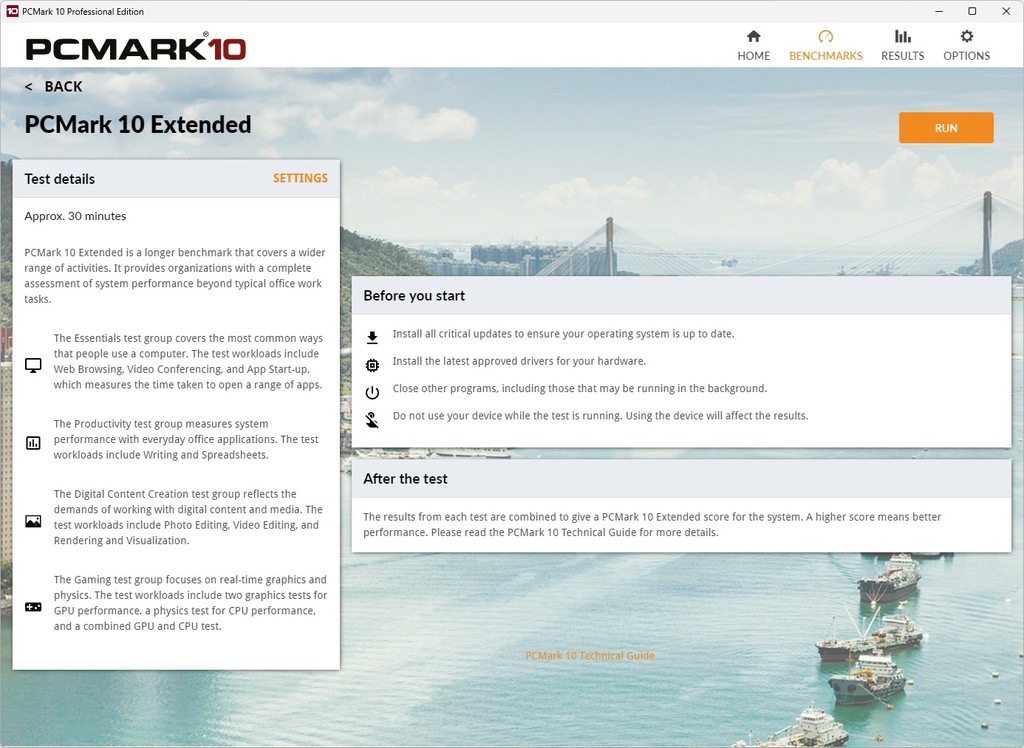The height and width of the screenshot is (748, 1024).
Task: Click the PCMark 10 logo
Action: [136, 47]
